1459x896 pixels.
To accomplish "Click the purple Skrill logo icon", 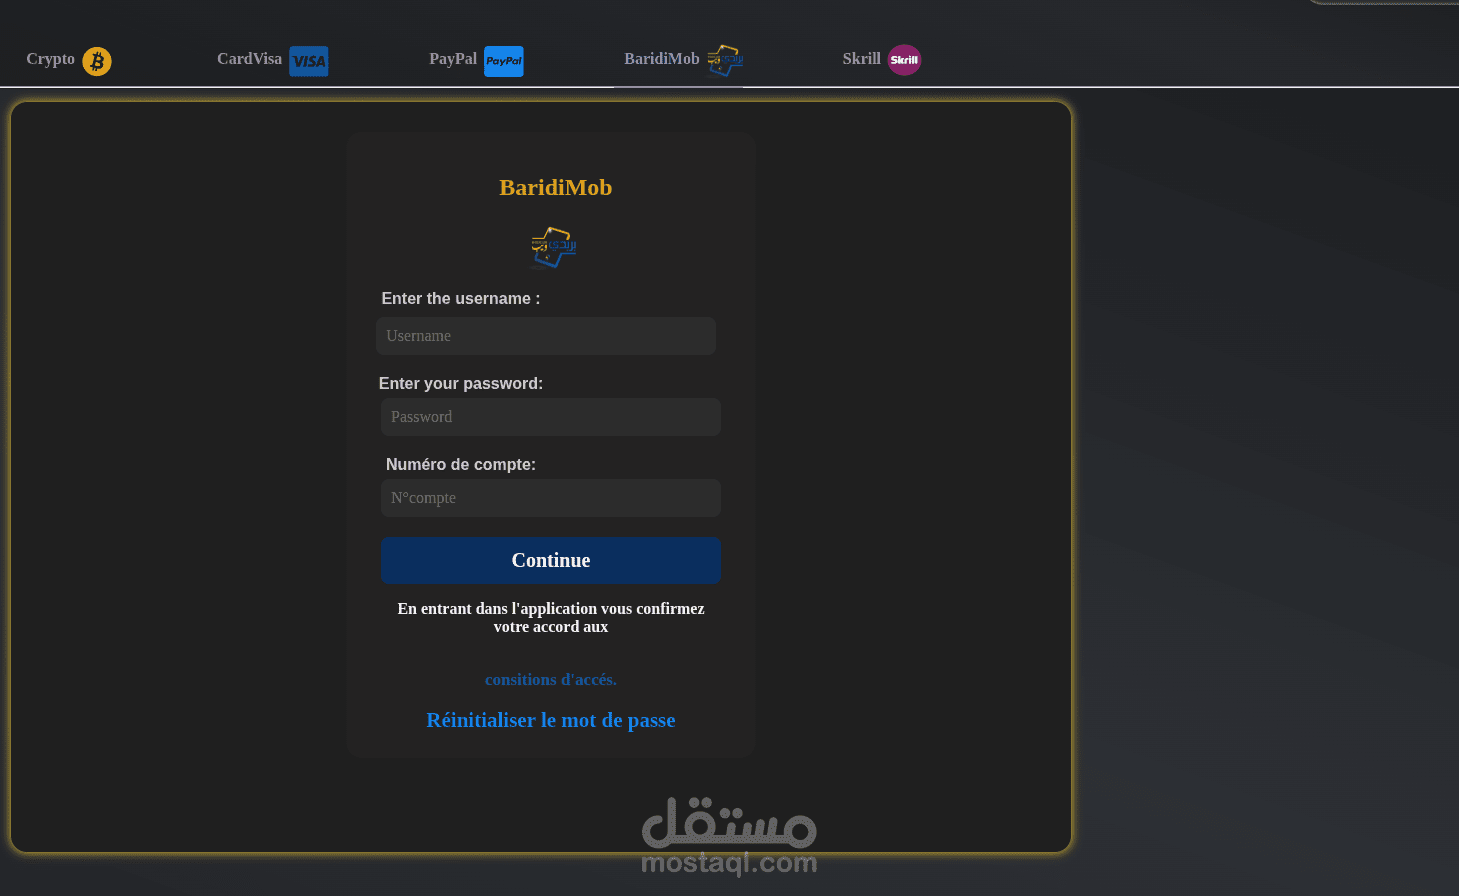I will [904, 60].
